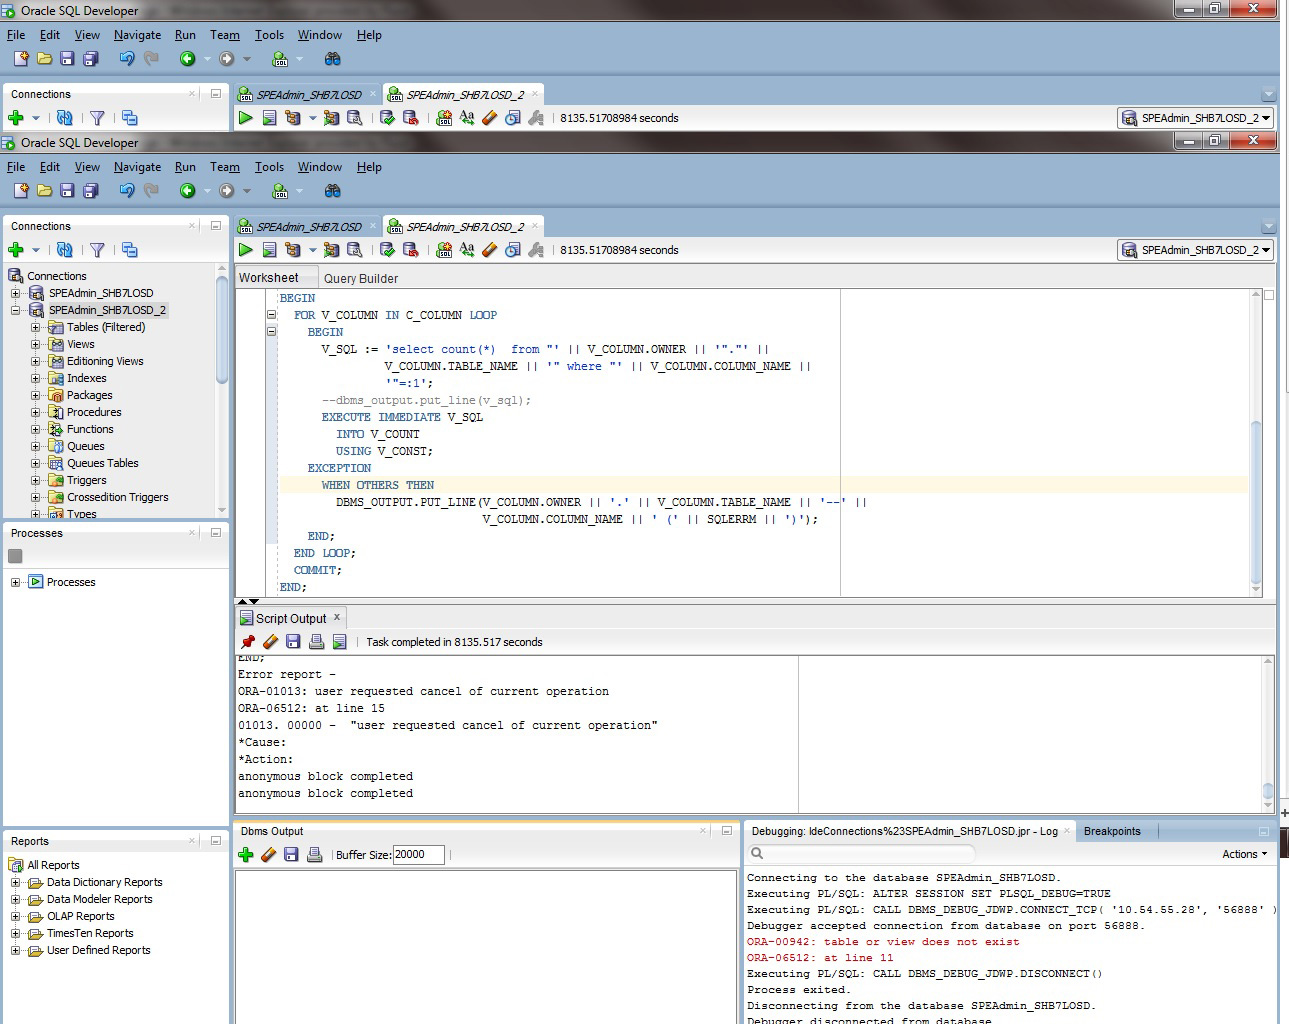Click the Save All icon in the front window
The width and height of the screenshot is (1289, 1024).
click(90, 191)
